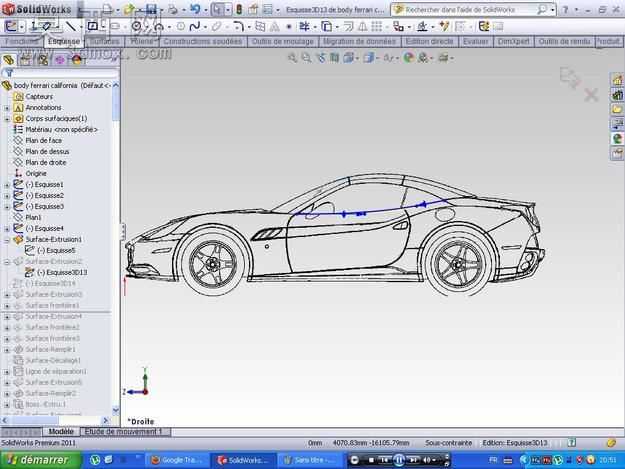
Task: Expand the Annotations tree node
Action: pyautogui.click(x=7, y=108)
